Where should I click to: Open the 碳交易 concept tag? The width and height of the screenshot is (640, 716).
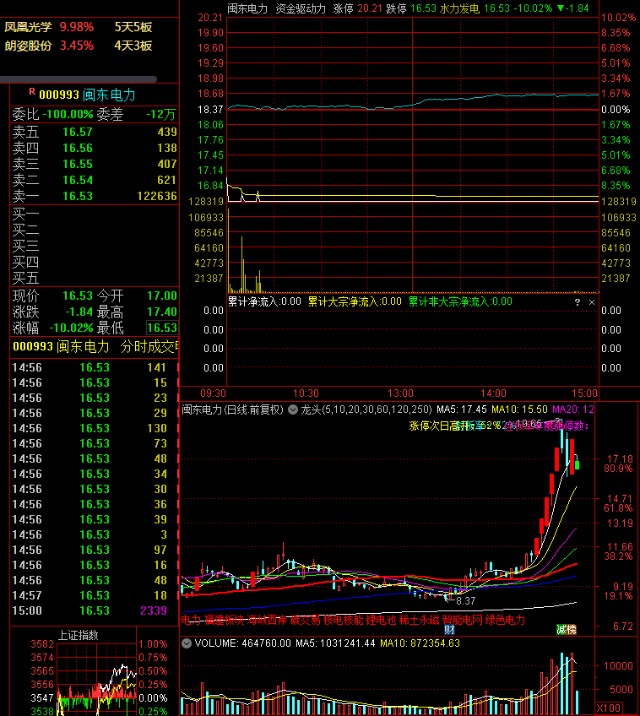[305, 620]
